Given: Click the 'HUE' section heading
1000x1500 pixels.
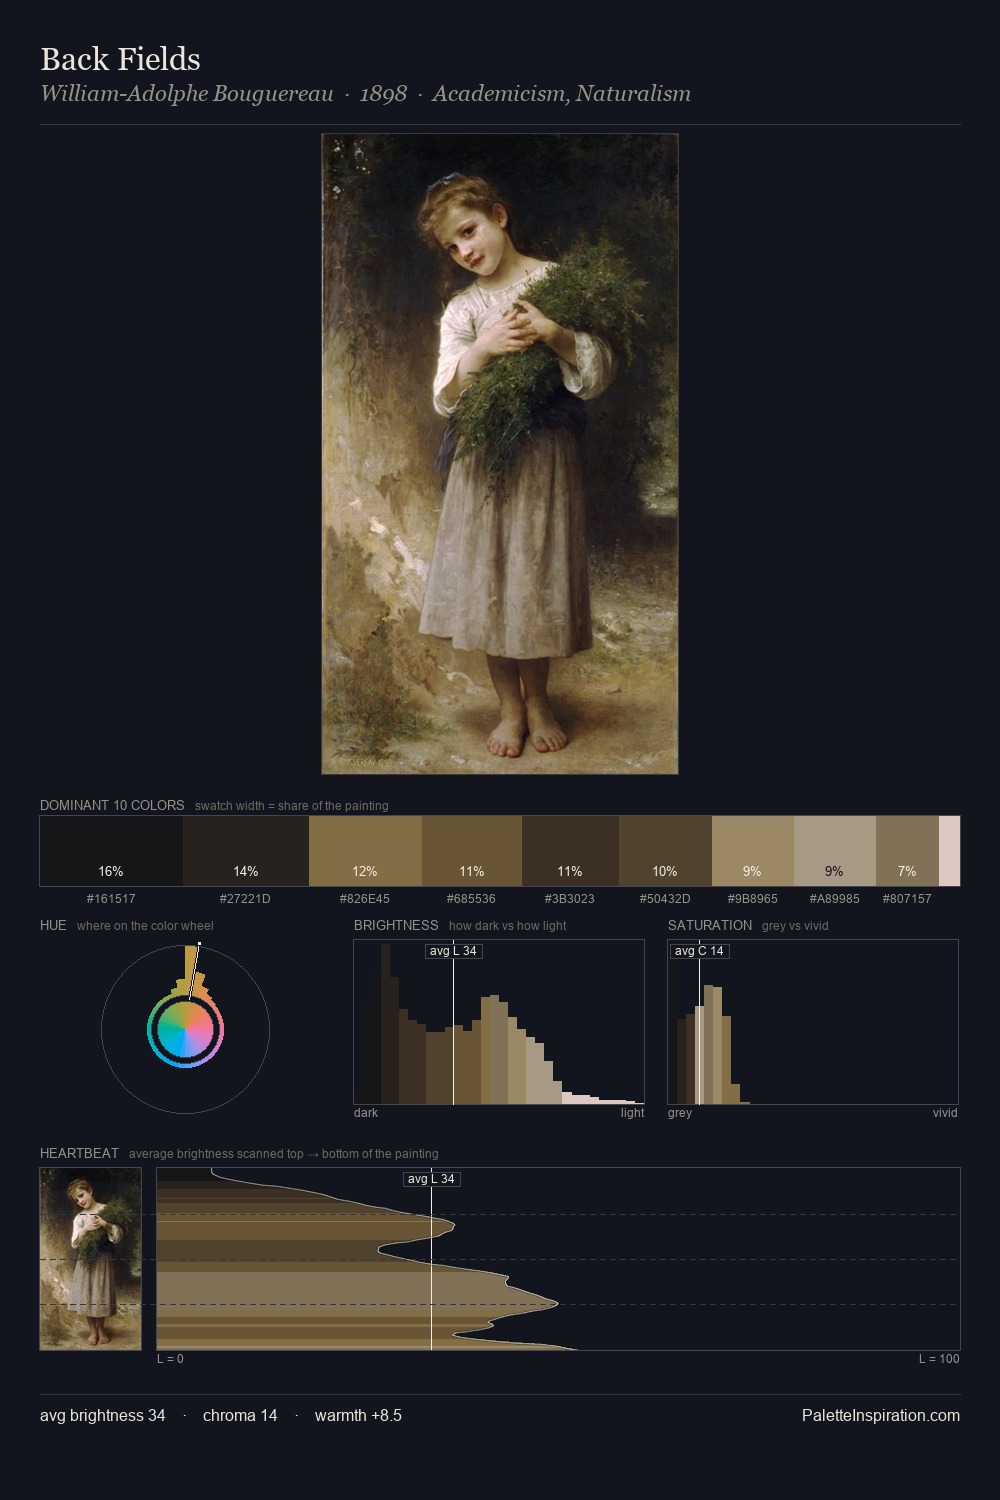Looking at the screenshot, I should pyautogui.click(x=53, y=925).
